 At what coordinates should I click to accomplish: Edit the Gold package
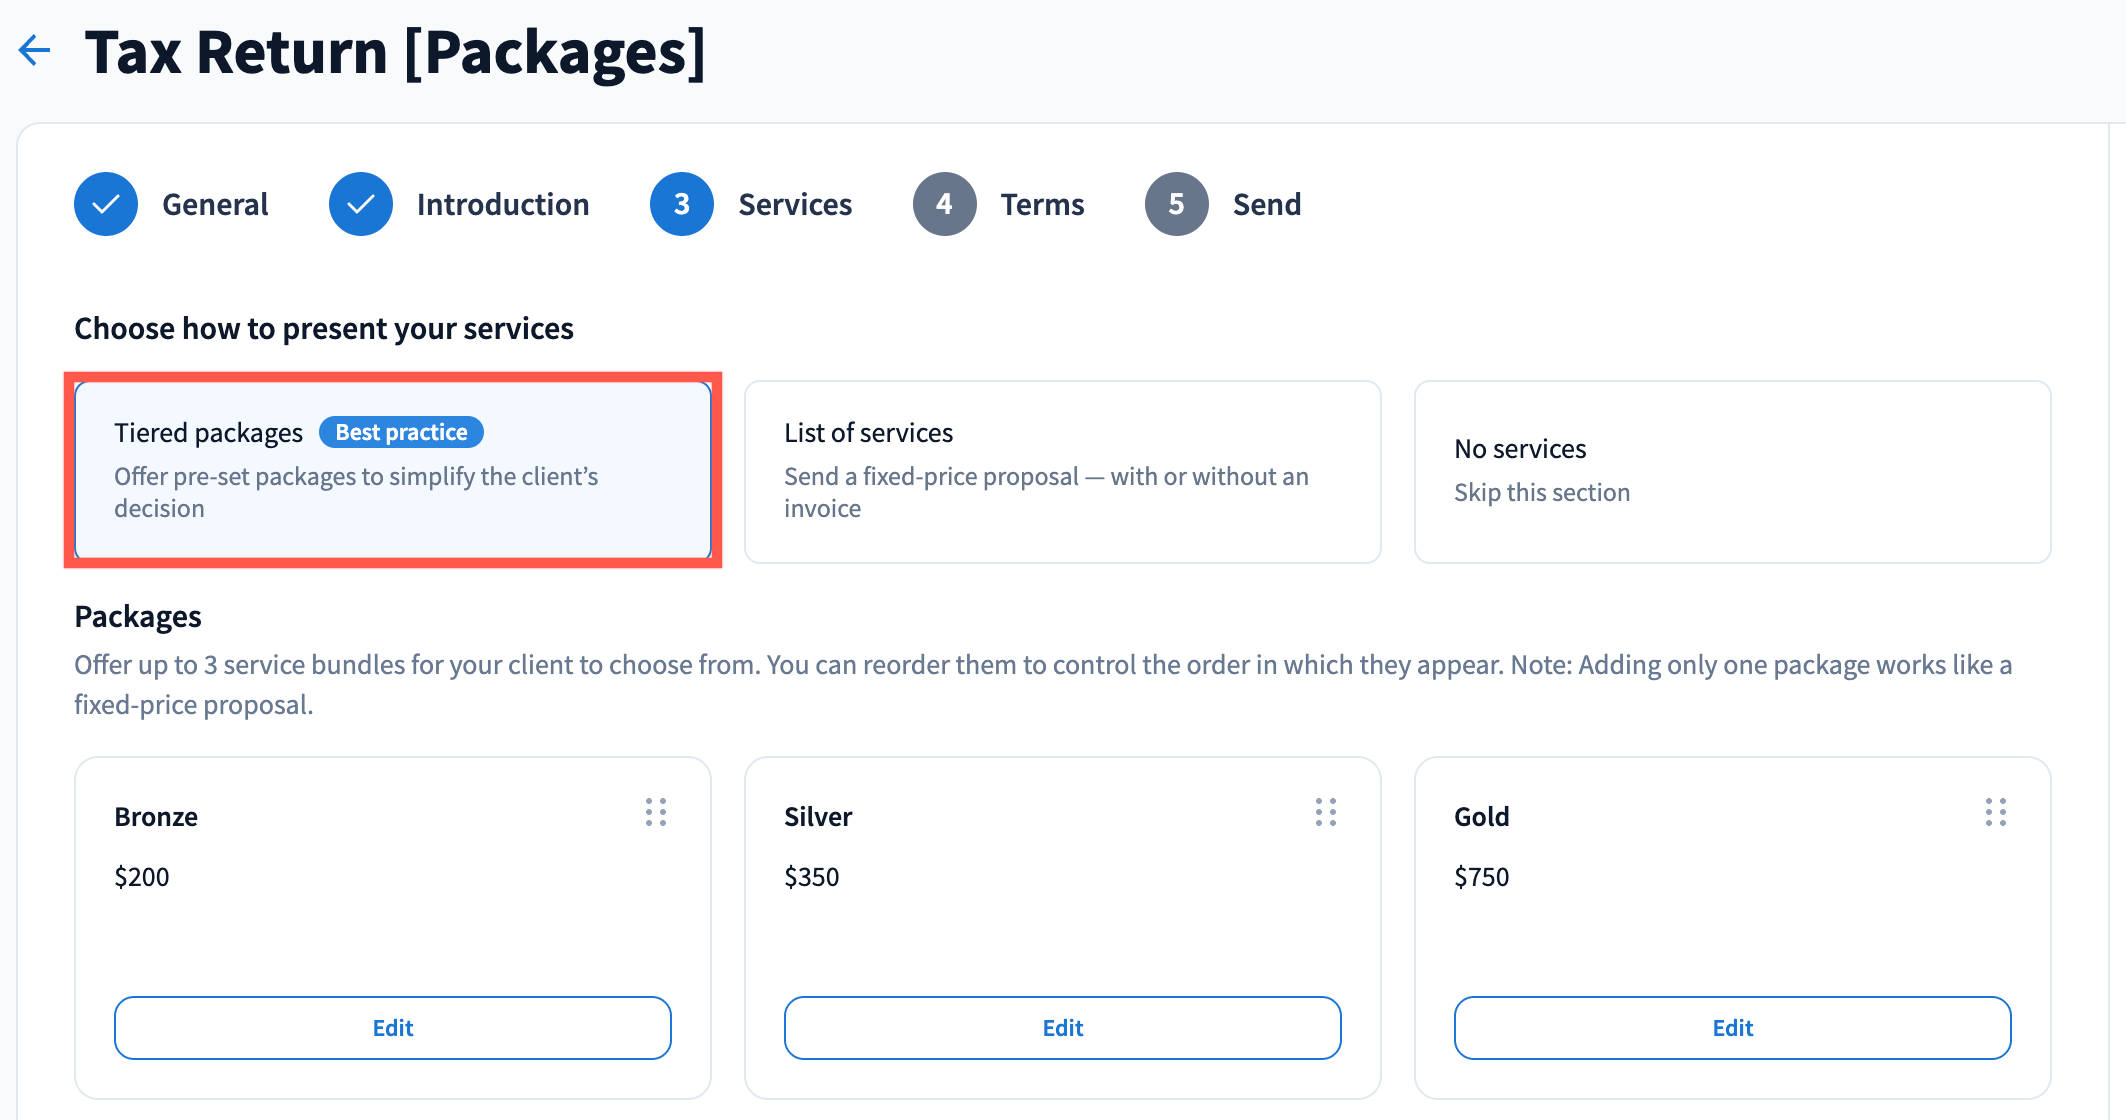[x=1733, y=1028]
